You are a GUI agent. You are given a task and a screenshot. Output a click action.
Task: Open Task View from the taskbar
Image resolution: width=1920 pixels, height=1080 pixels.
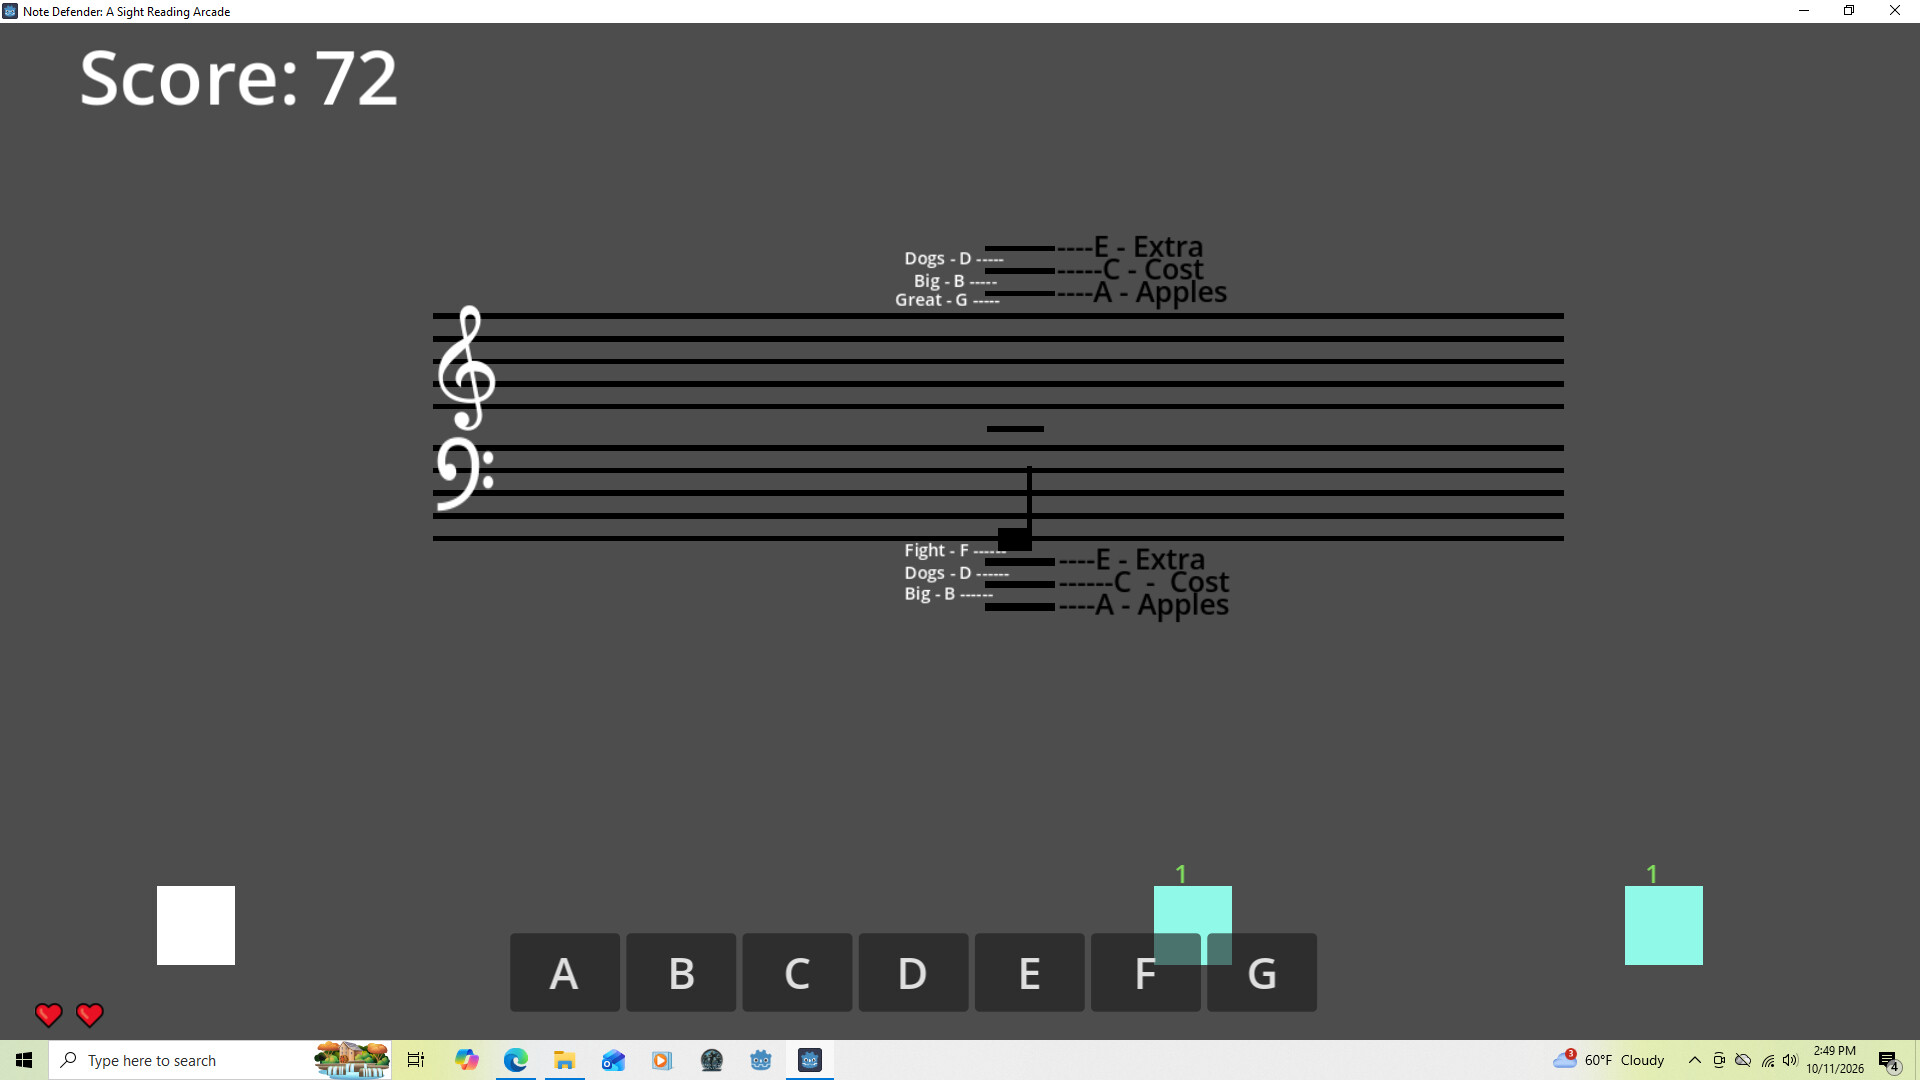click(x=416, y=1060)
